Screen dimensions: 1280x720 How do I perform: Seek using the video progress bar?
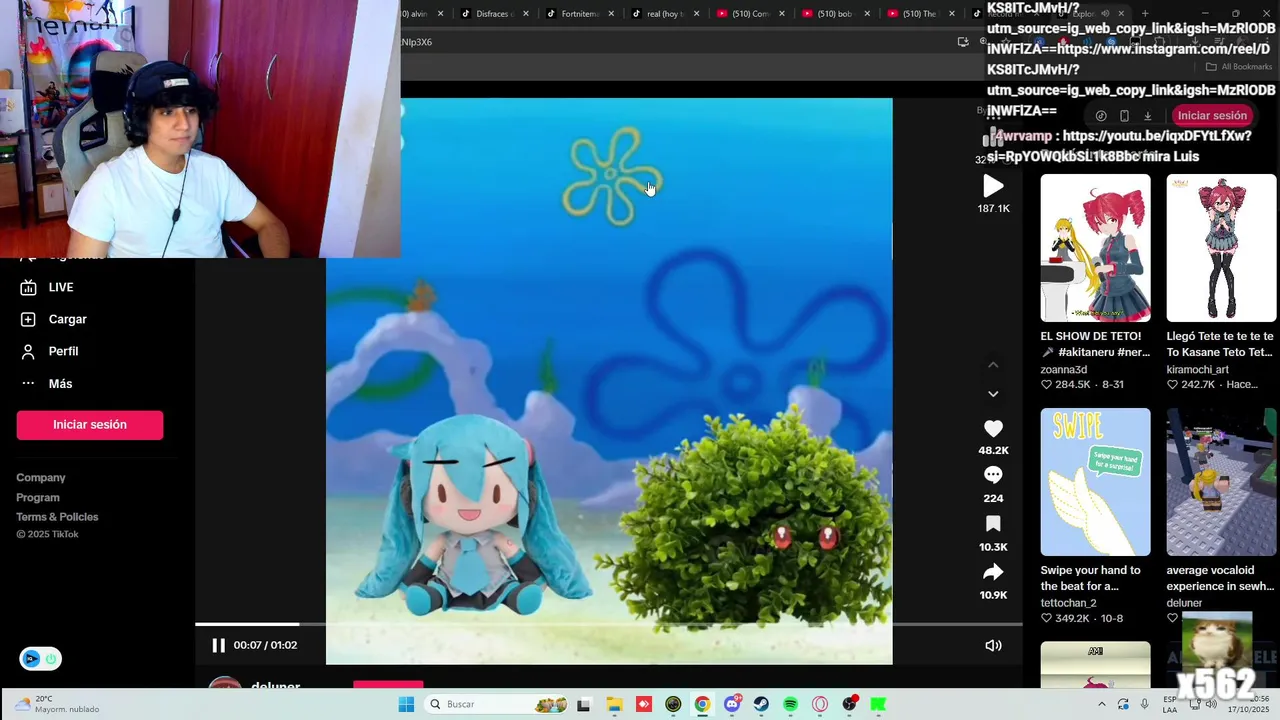608,624
